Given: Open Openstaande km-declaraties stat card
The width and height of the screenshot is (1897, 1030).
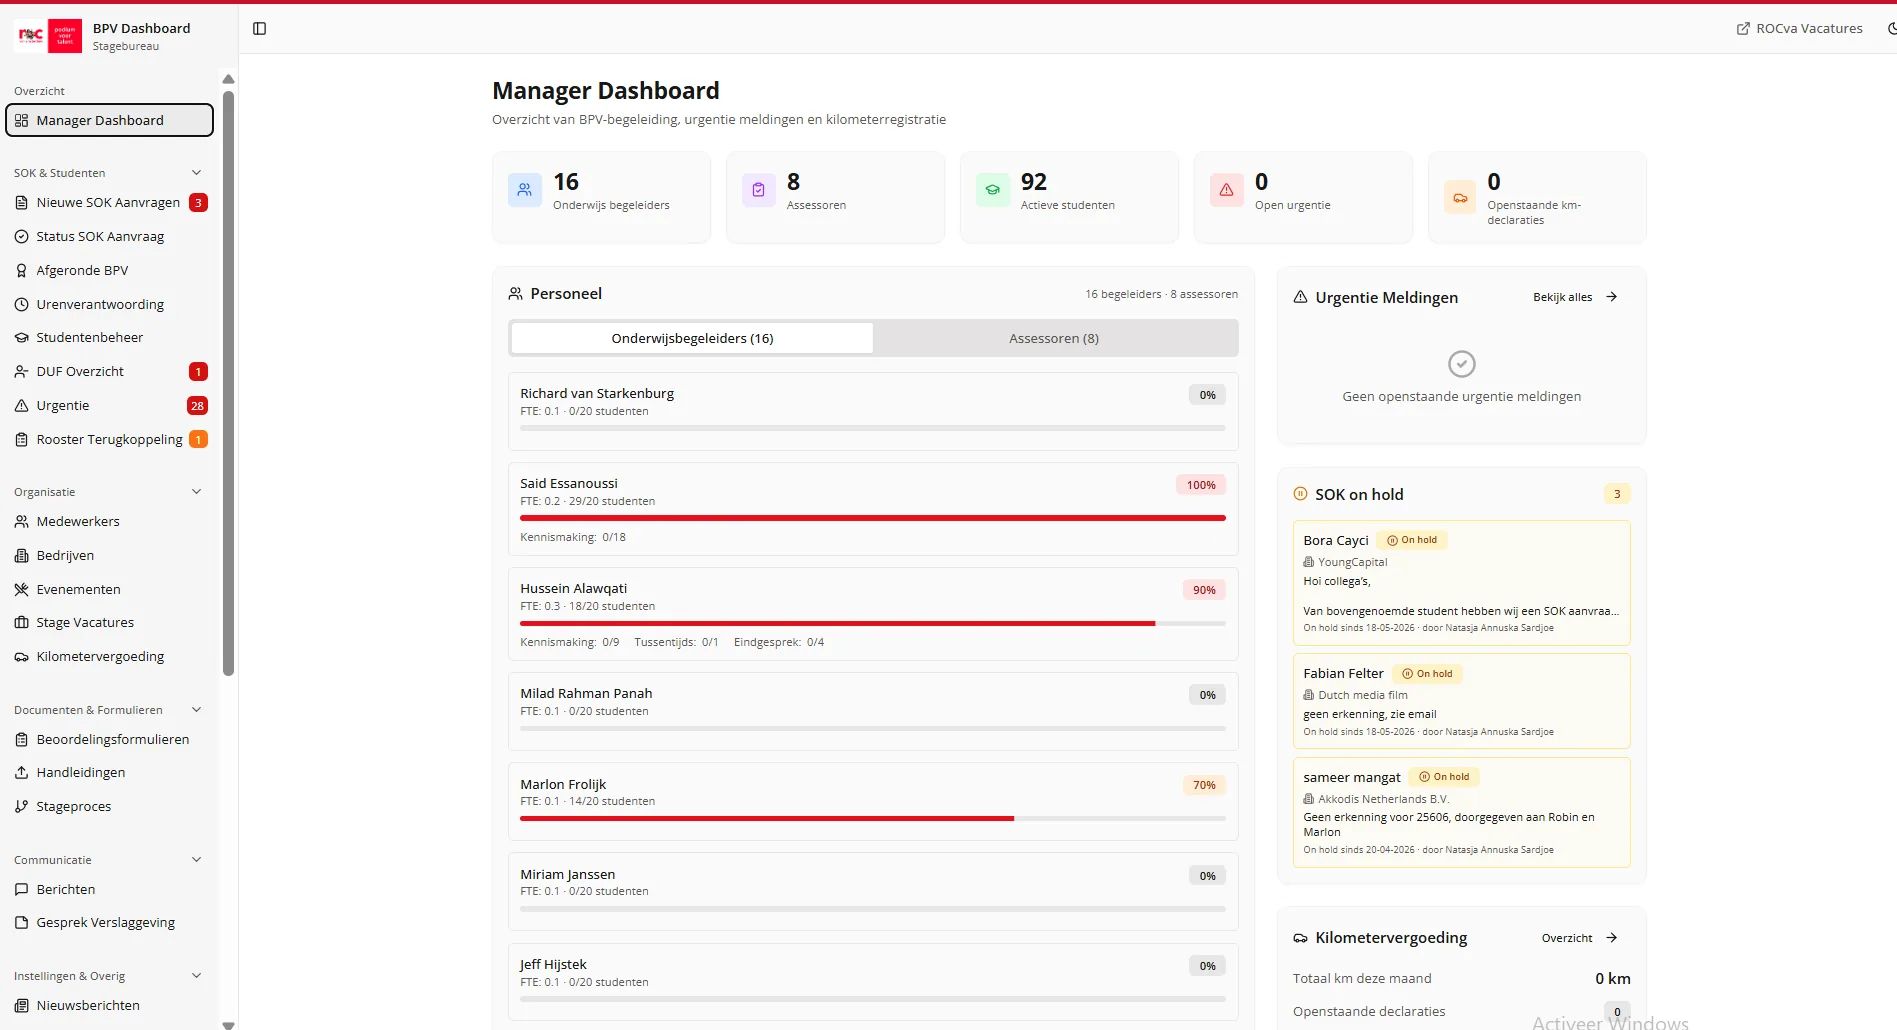Looking at the screenshot, I should point(1537,197).
